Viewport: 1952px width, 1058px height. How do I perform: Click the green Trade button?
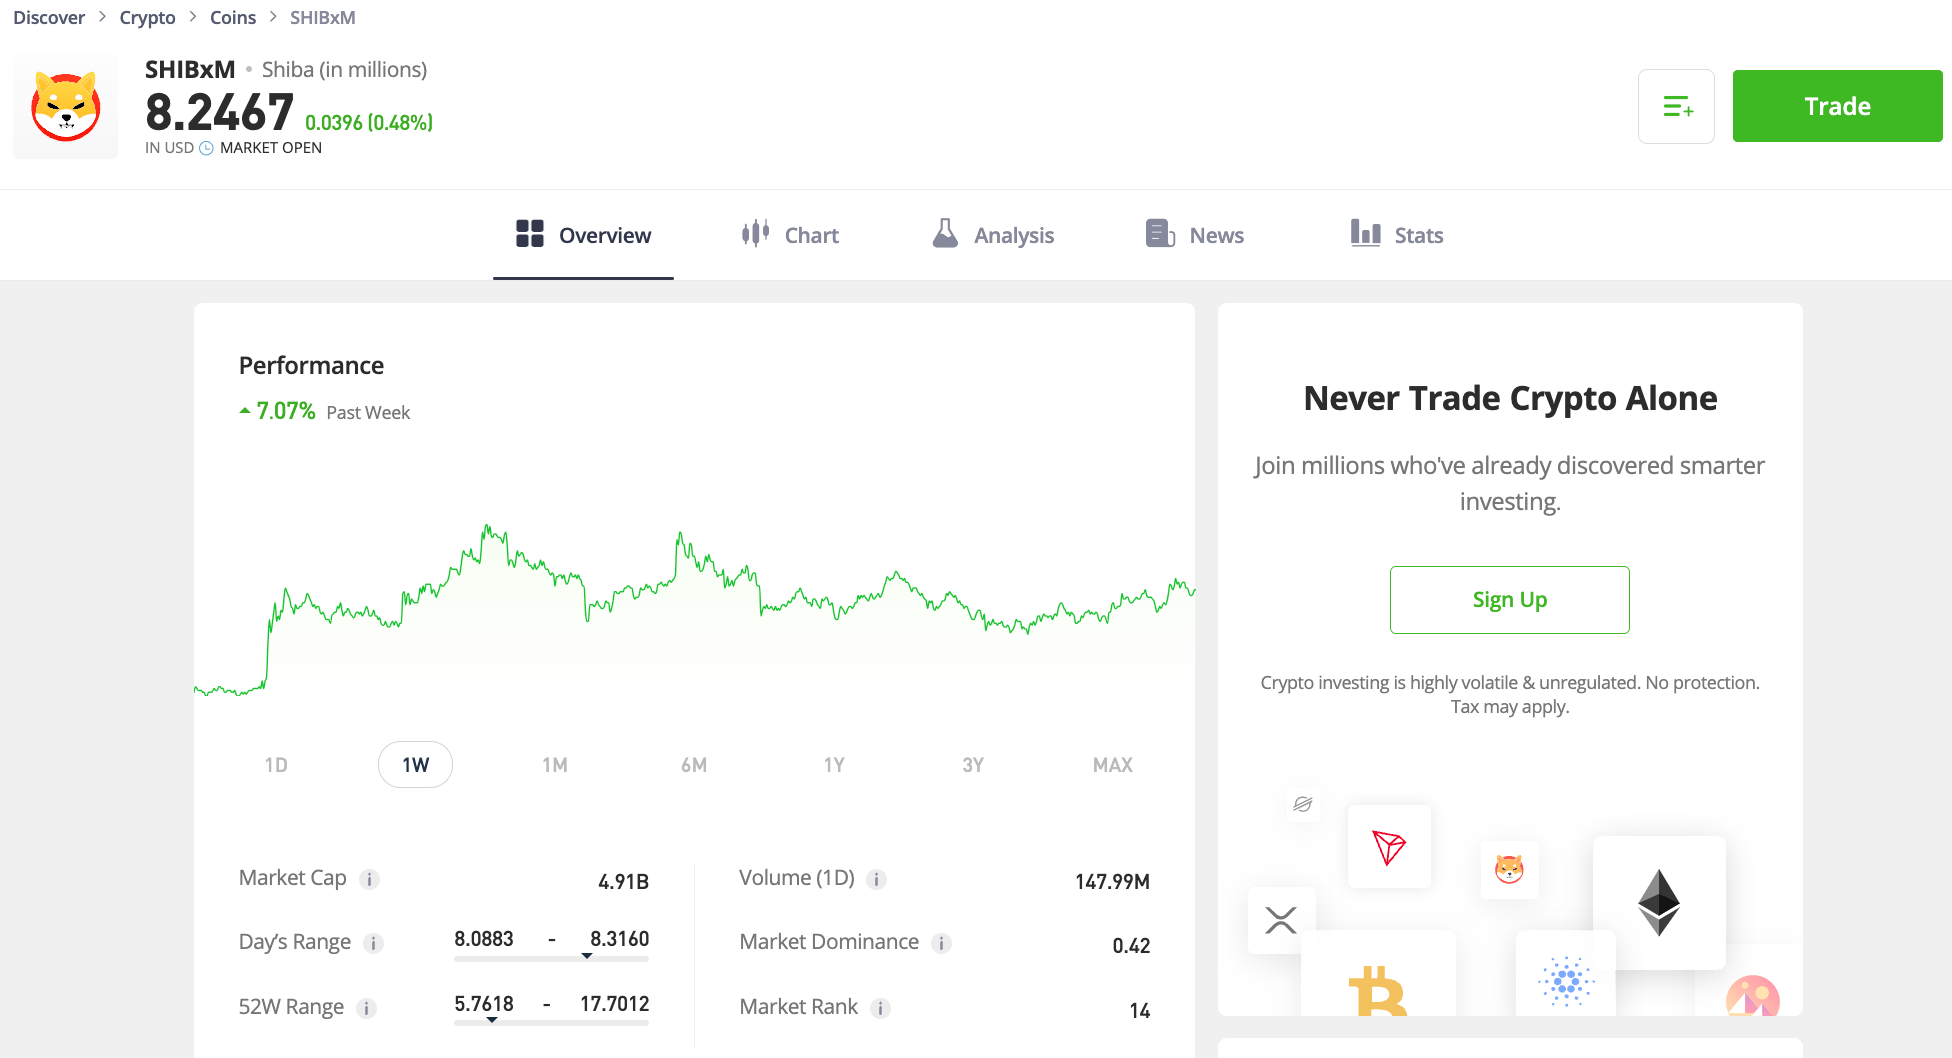click(1837, 106)
